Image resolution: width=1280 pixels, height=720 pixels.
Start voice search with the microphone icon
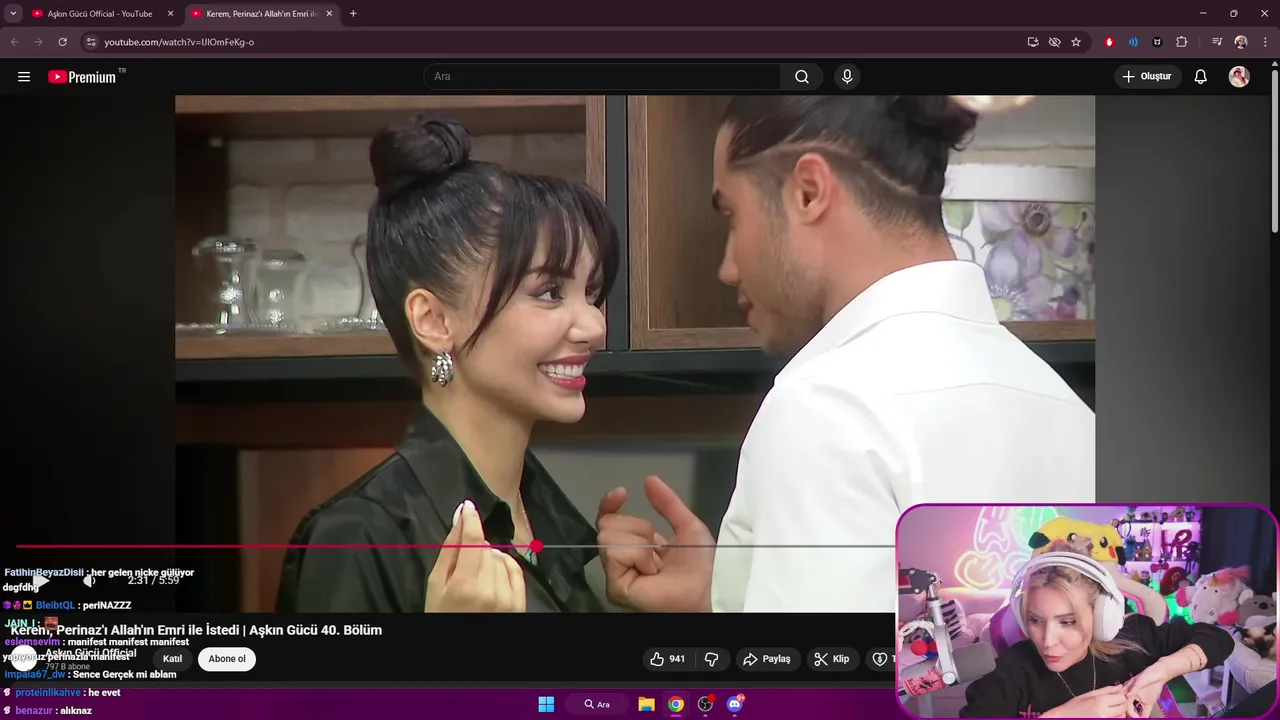(x=847, y=77)
